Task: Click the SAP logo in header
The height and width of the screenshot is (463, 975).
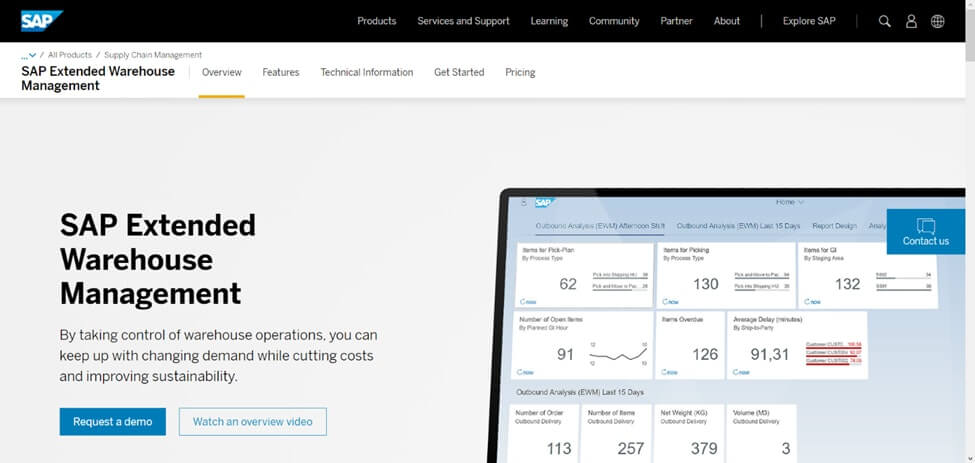Action: point(42,21)
